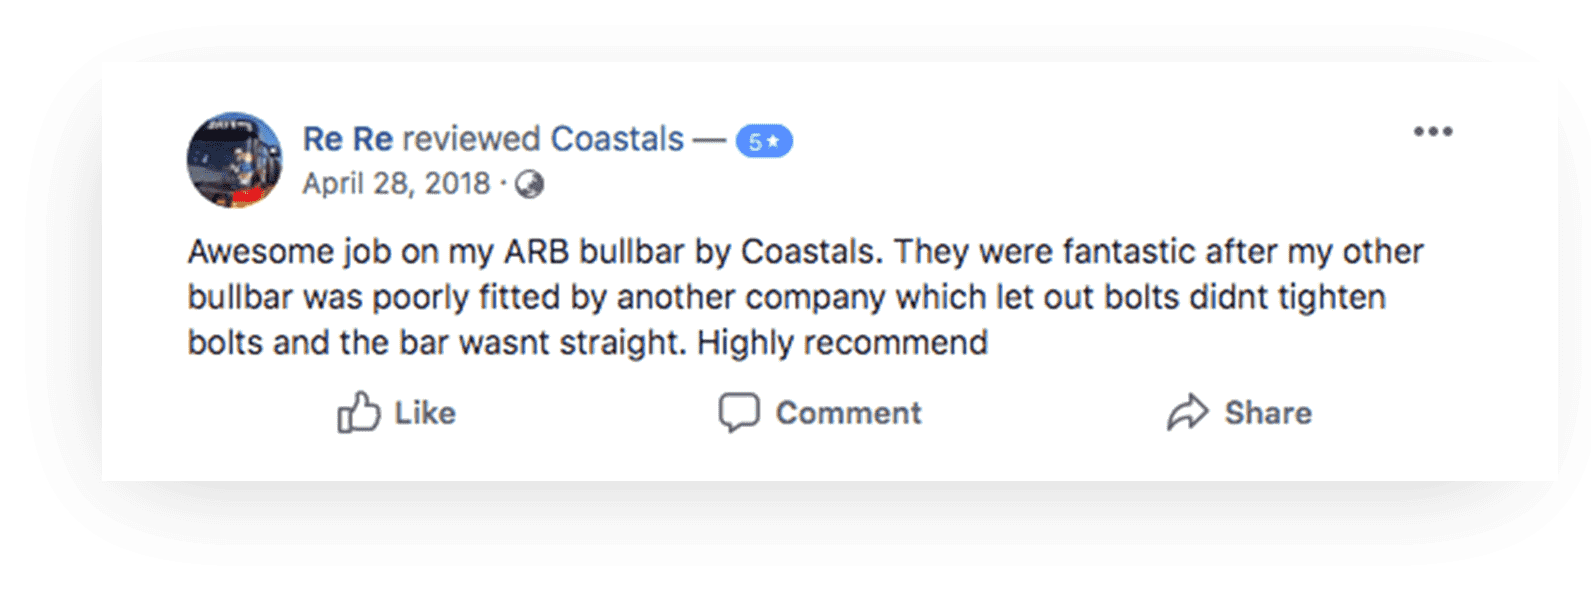Image resolution: width=1591 pixels, height=591 pixels.
Task: Click the word 'reviewed' in the header
Action: point(472,139)
